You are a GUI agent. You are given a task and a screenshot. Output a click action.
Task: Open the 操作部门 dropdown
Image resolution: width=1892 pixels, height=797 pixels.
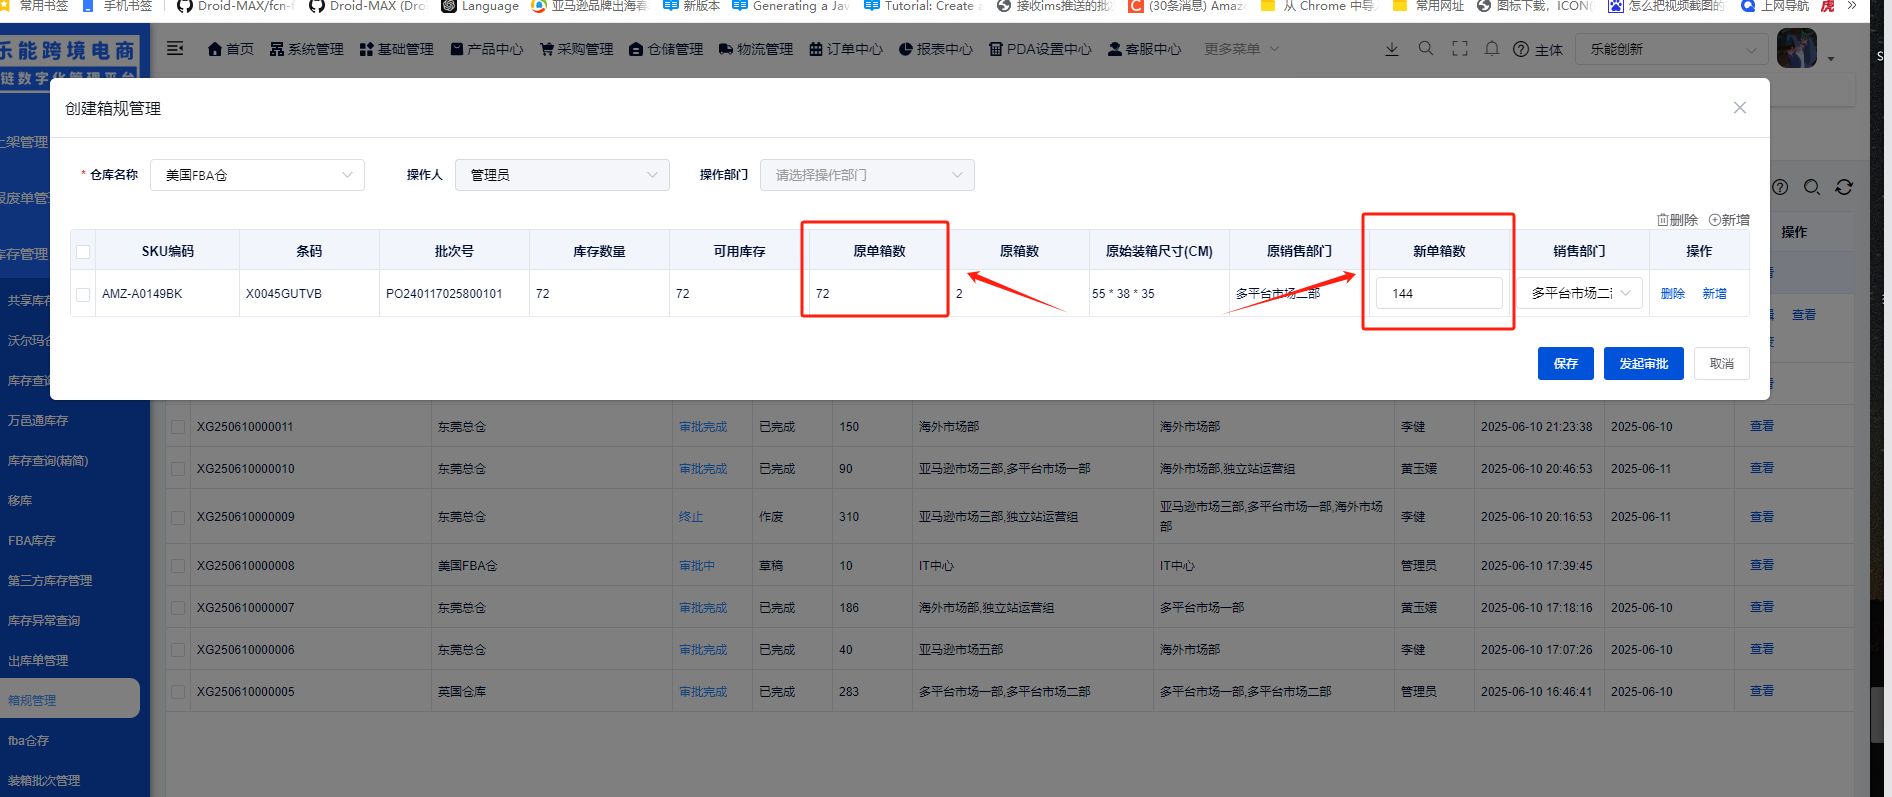[867, 175]
